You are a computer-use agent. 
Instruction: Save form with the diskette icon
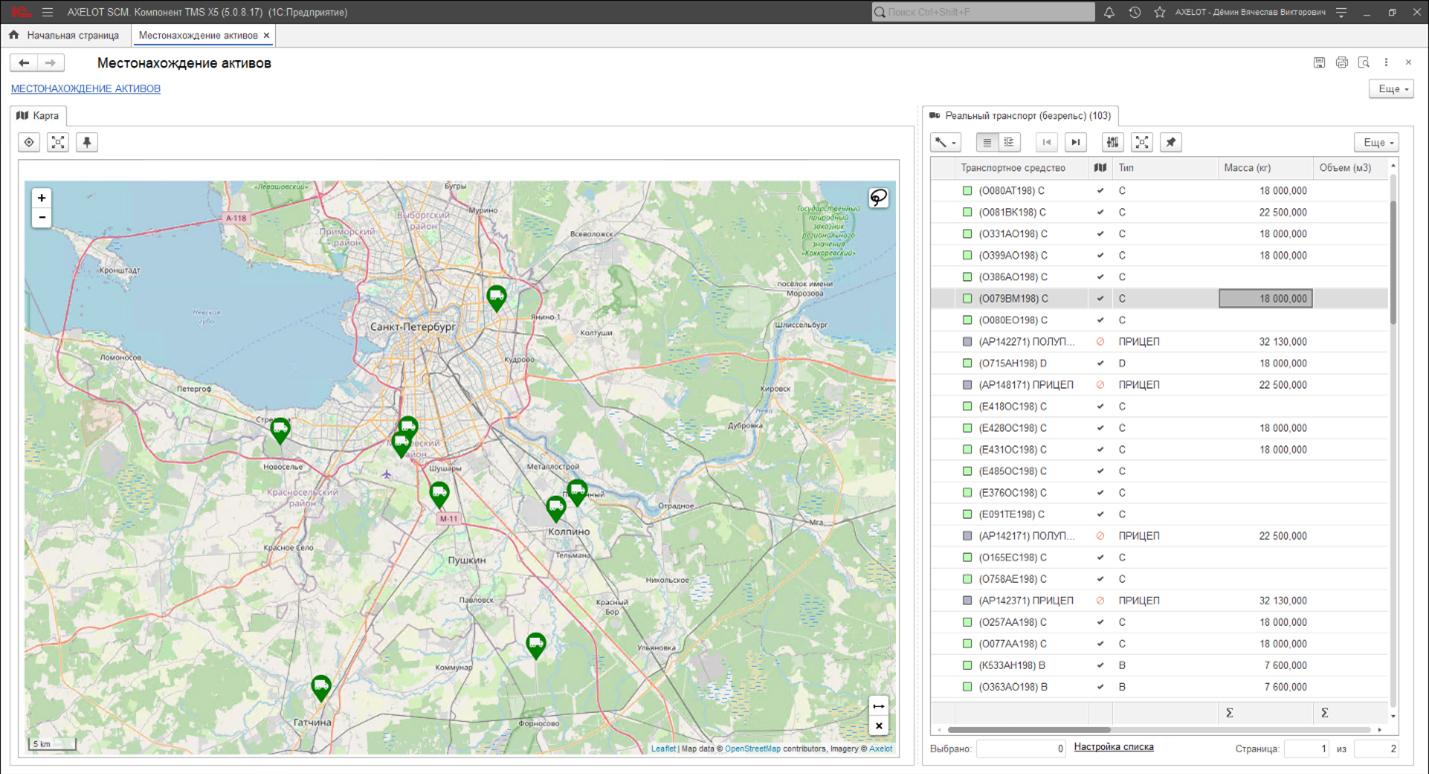pyautogui.click(x=1319, y=62)
